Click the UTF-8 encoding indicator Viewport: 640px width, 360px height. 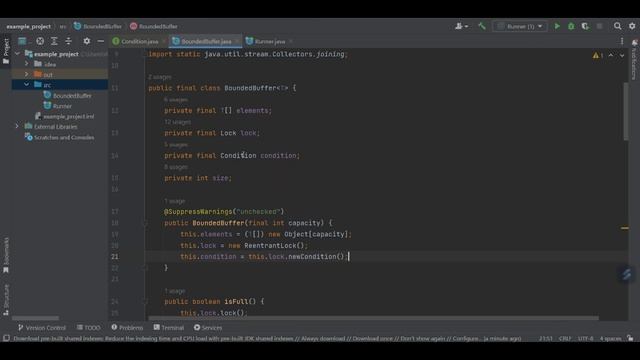585,338
